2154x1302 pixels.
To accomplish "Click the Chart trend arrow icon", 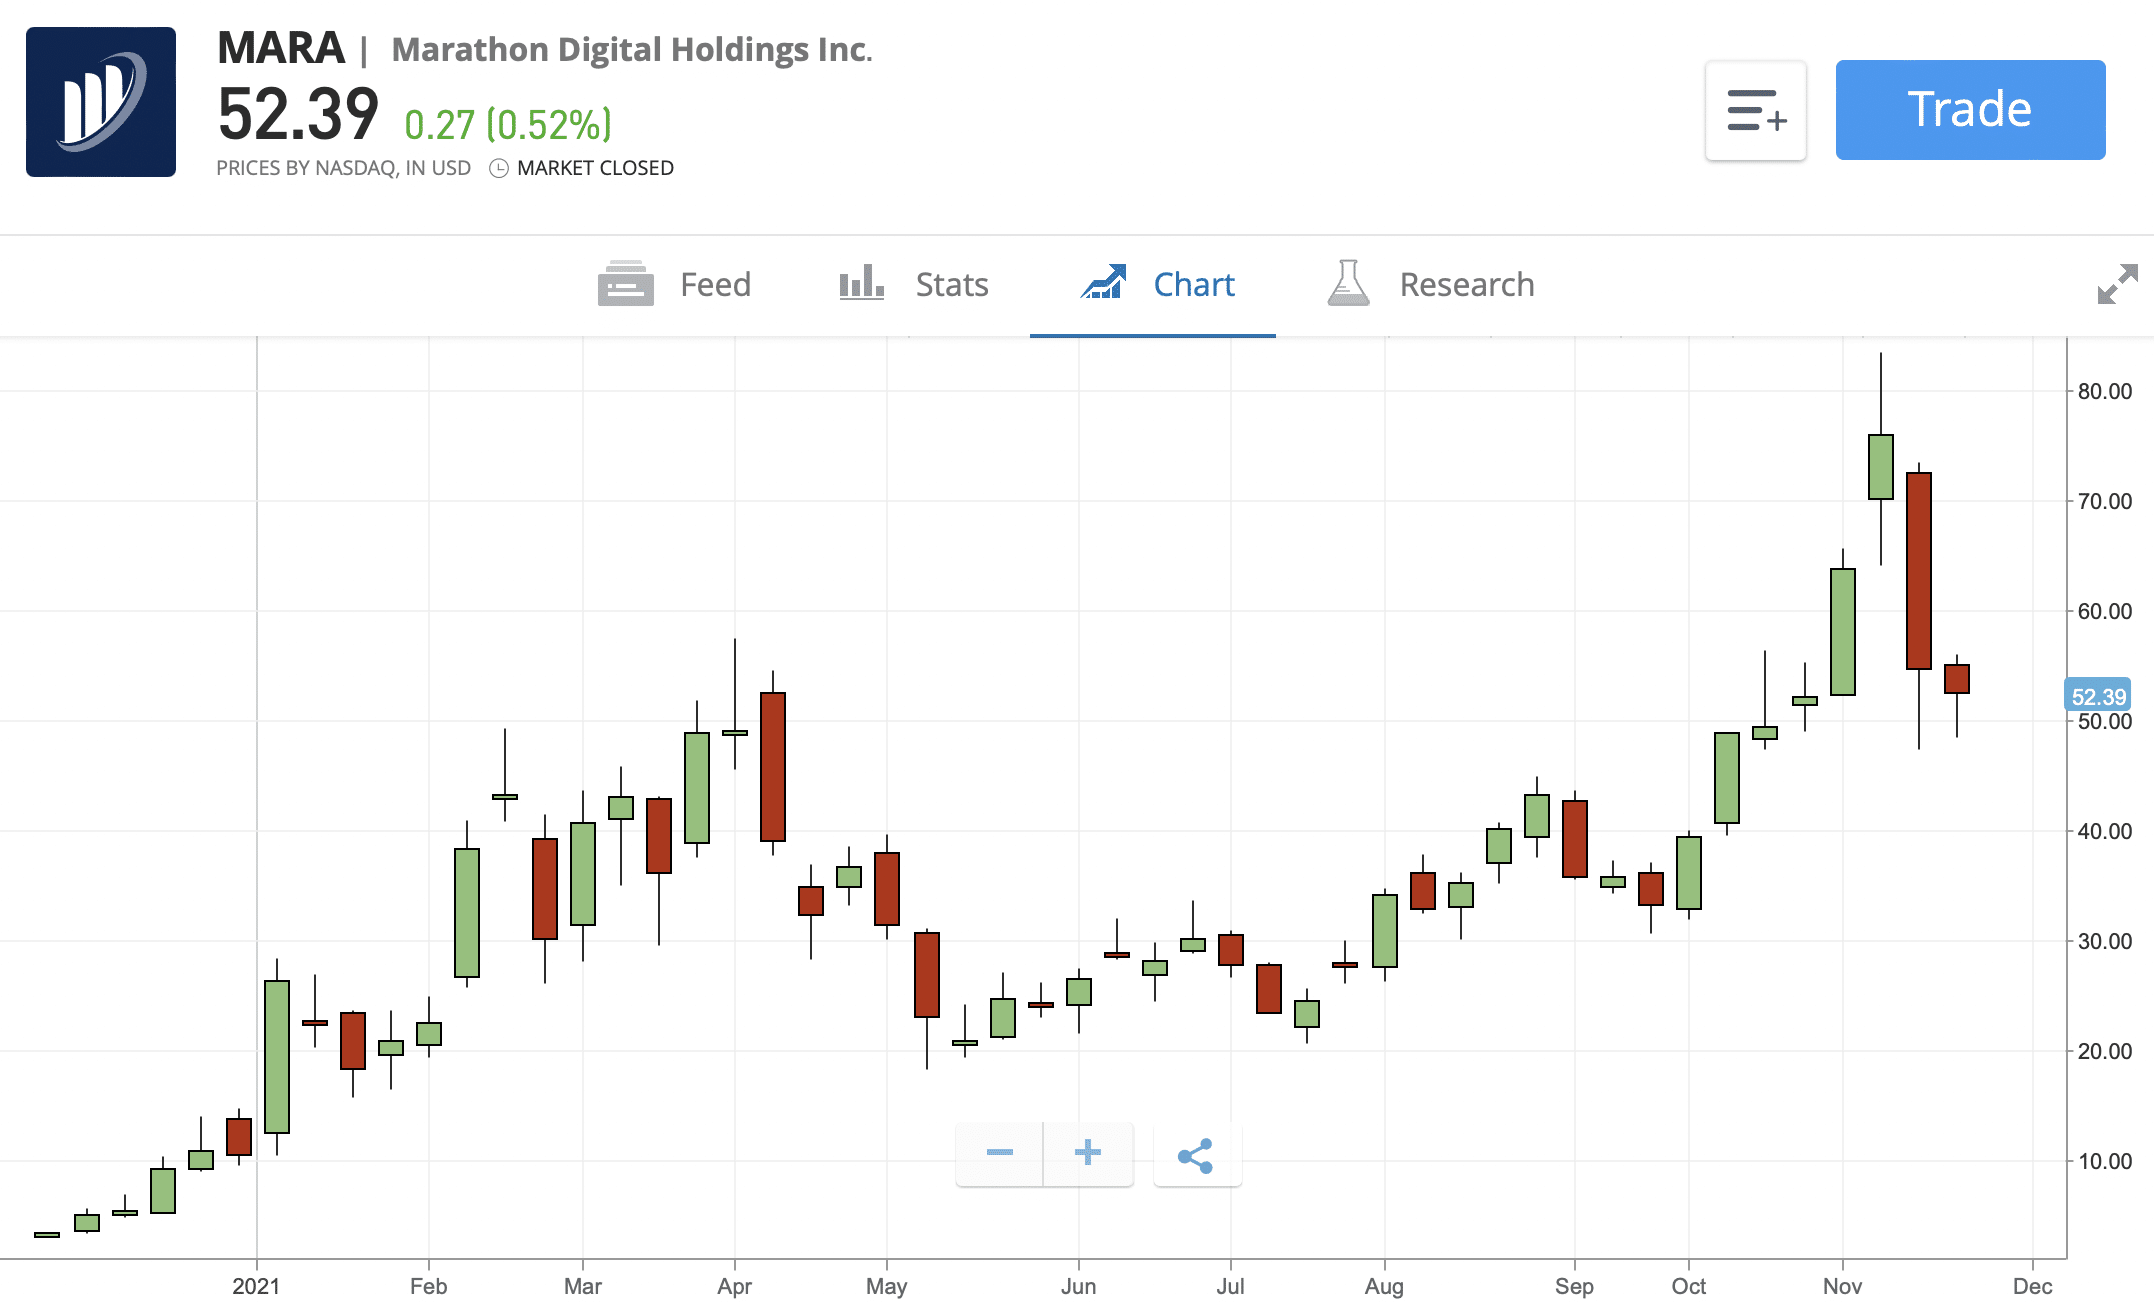I will (x=1104, y=282).
